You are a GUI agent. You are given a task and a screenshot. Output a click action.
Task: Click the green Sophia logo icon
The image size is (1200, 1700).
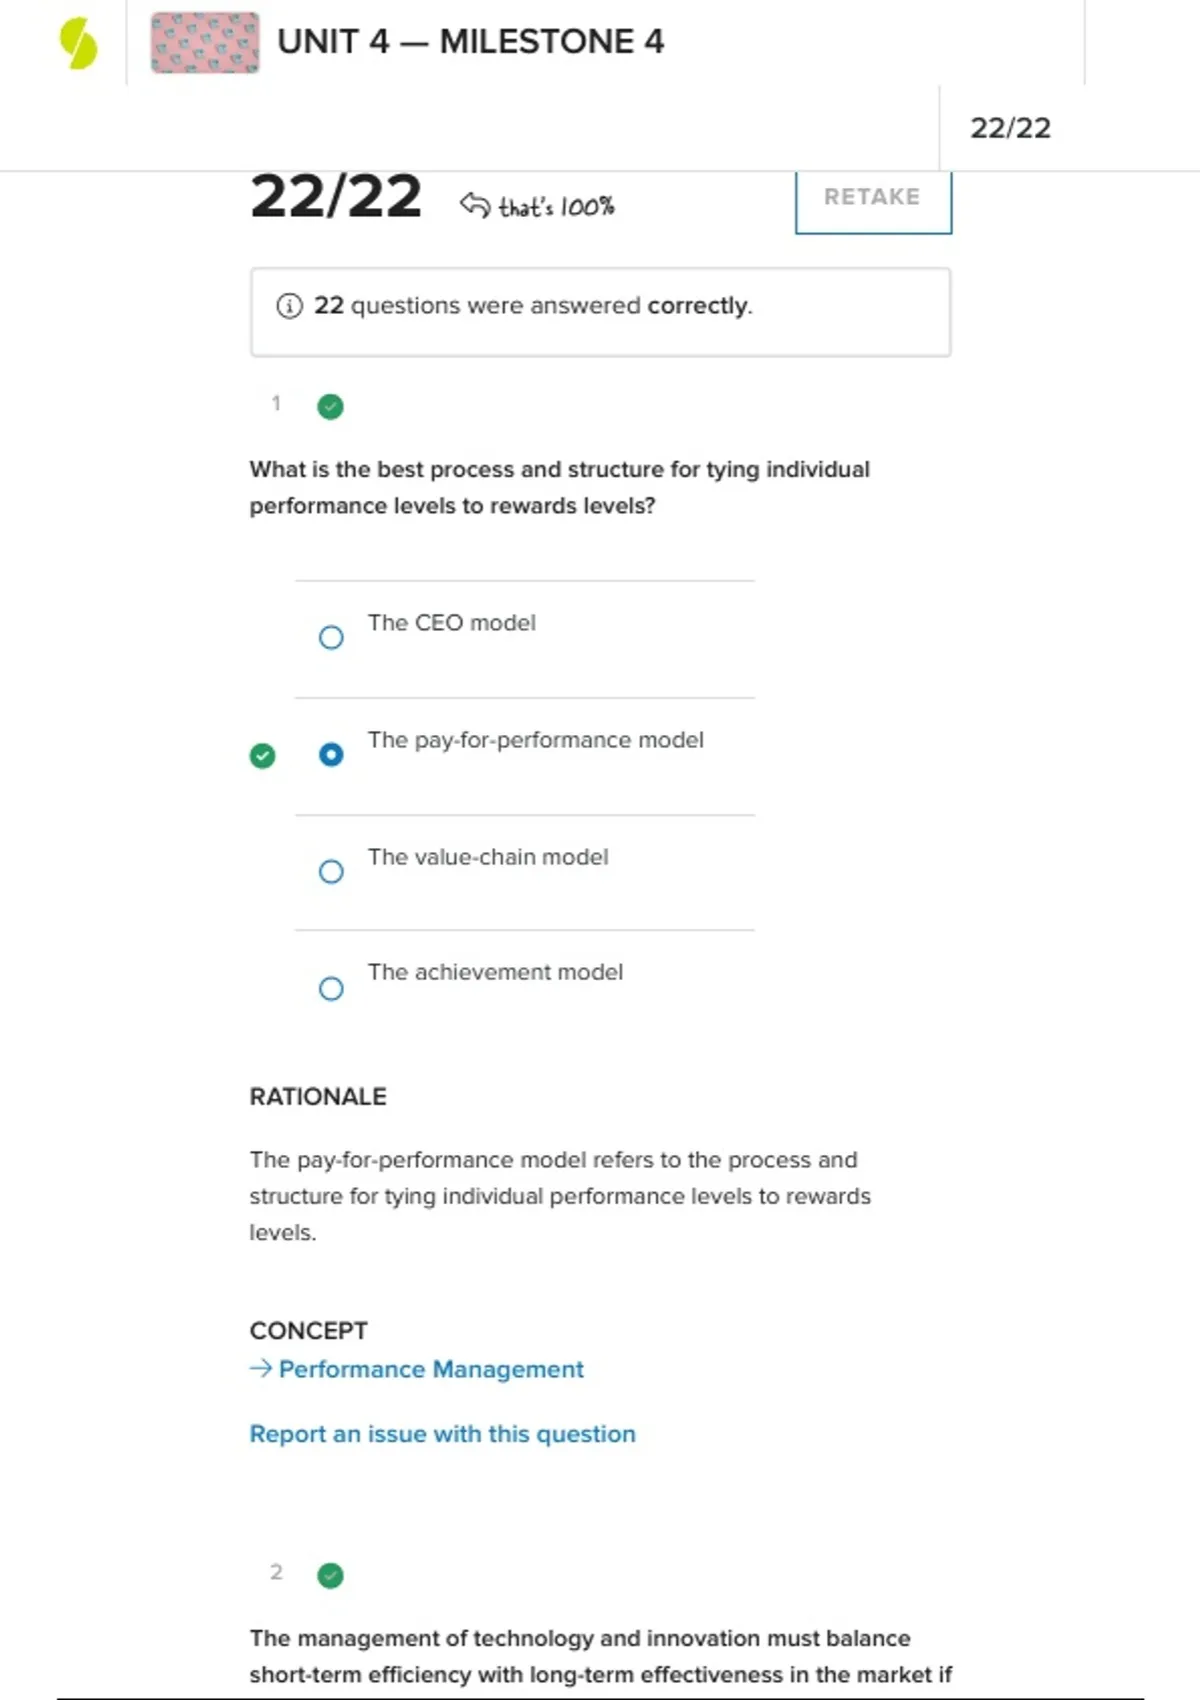click(78, 44)
